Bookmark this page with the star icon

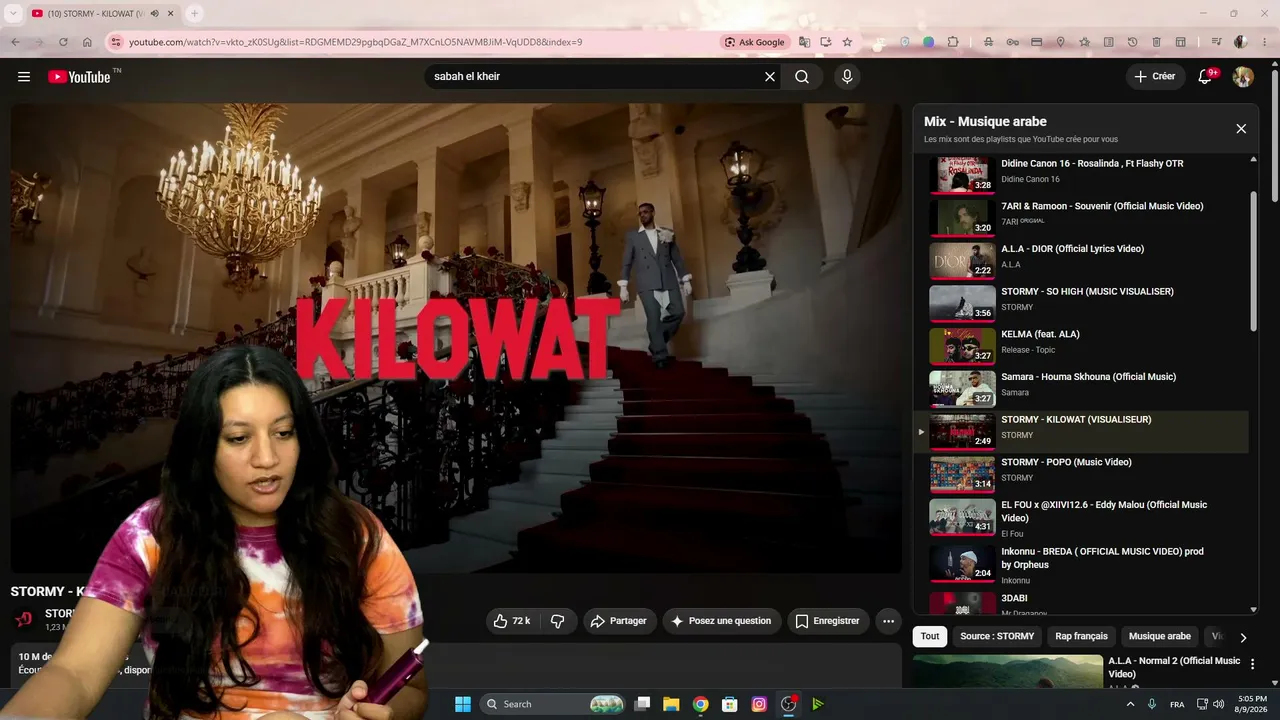click(x=847, y=42)
